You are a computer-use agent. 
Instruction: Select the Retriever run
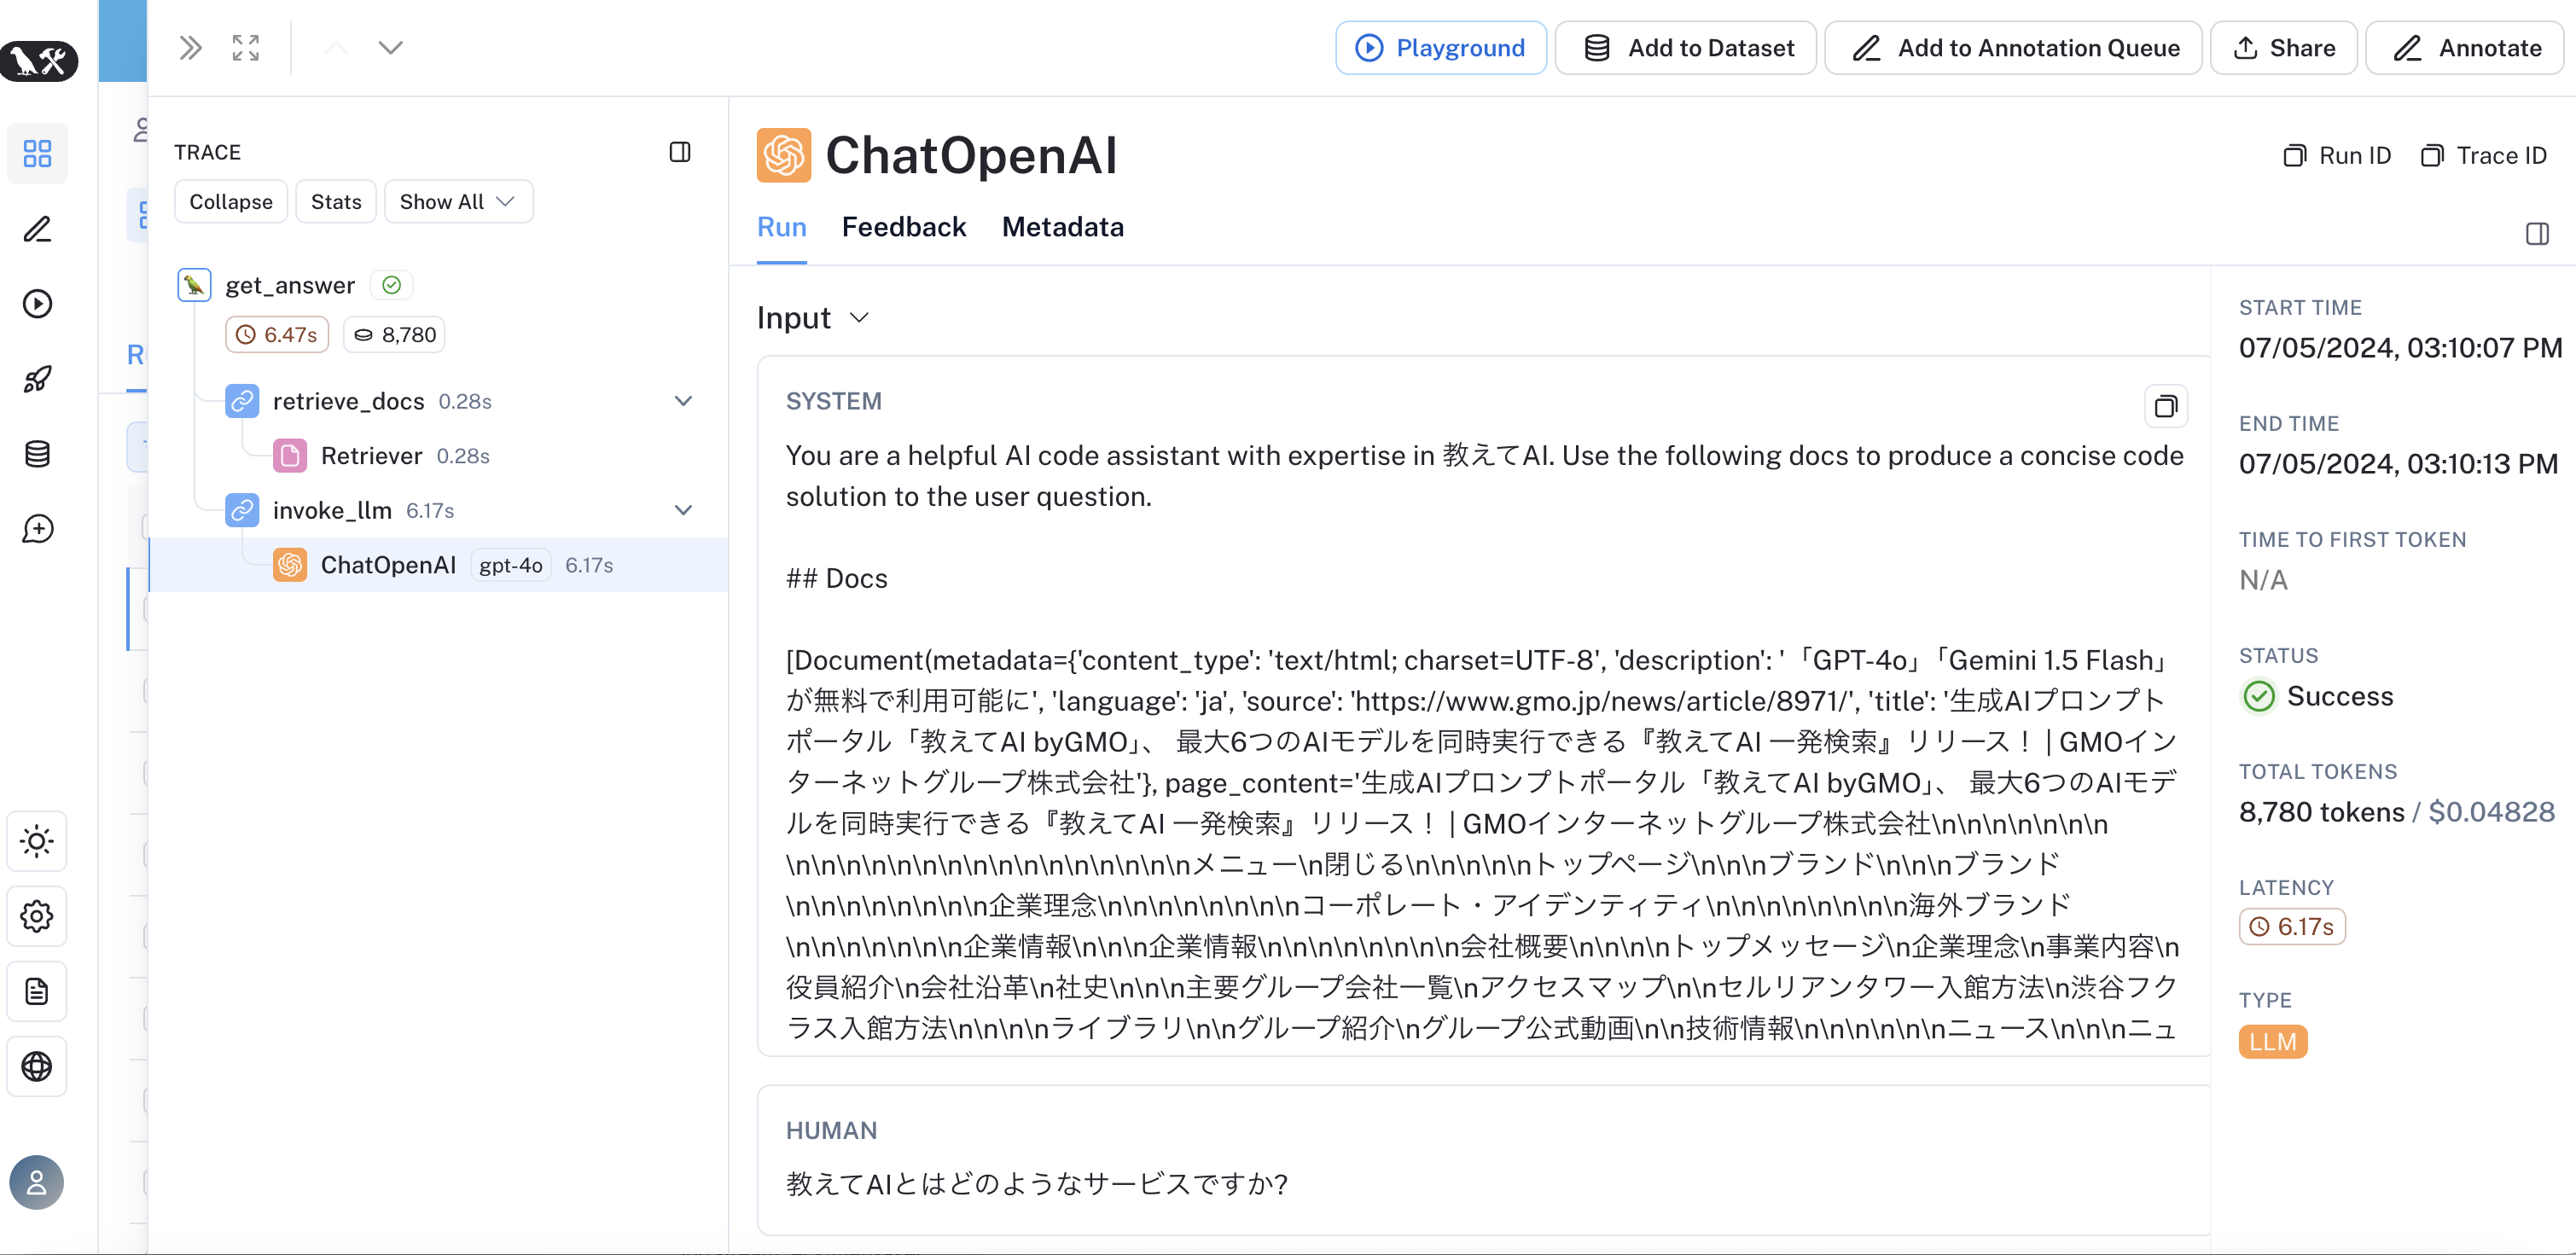[x=371, y=456]
